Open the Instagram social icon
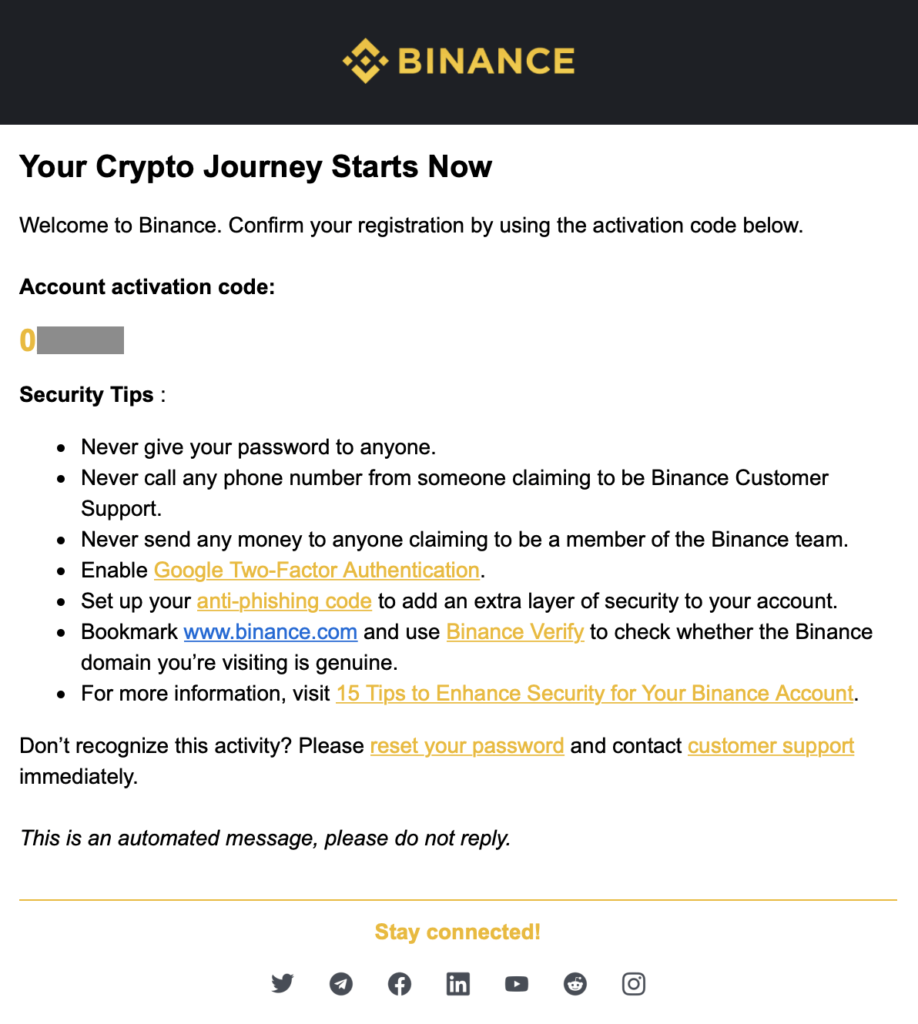This screenshot has height=1024, width=918. 633,984
